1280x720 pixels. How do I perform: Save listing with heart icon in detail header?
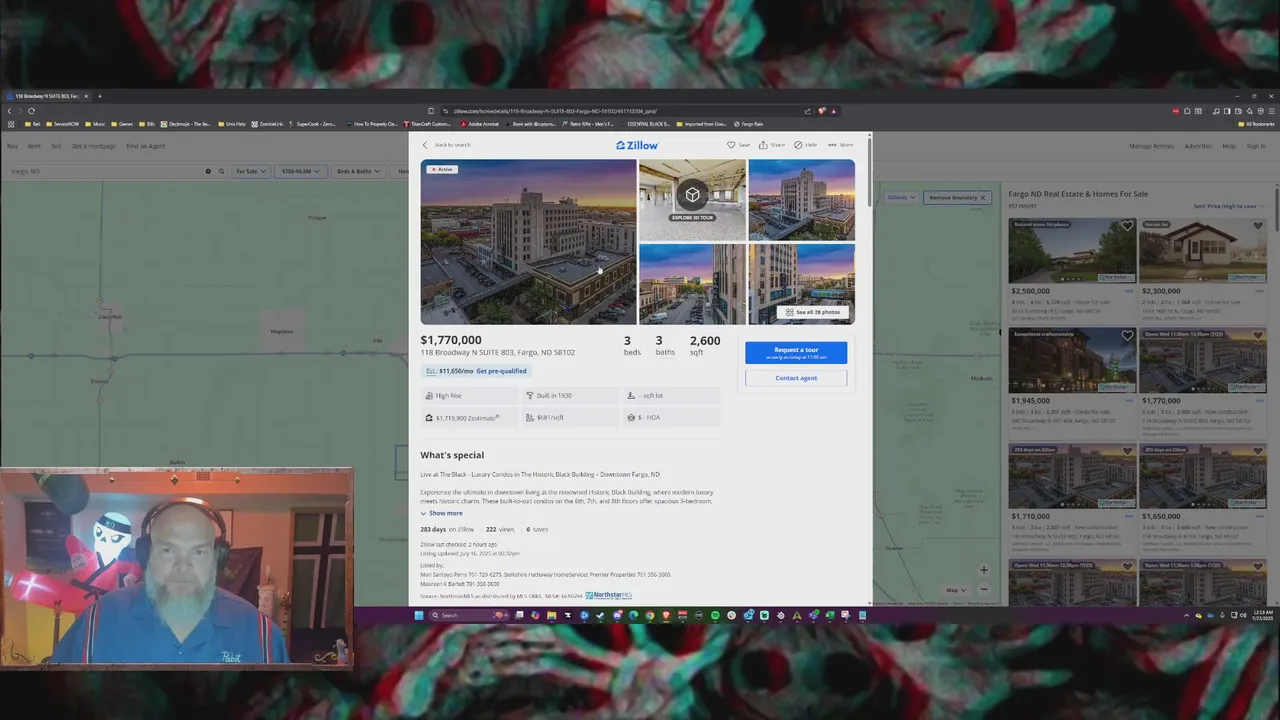point(731,145)
